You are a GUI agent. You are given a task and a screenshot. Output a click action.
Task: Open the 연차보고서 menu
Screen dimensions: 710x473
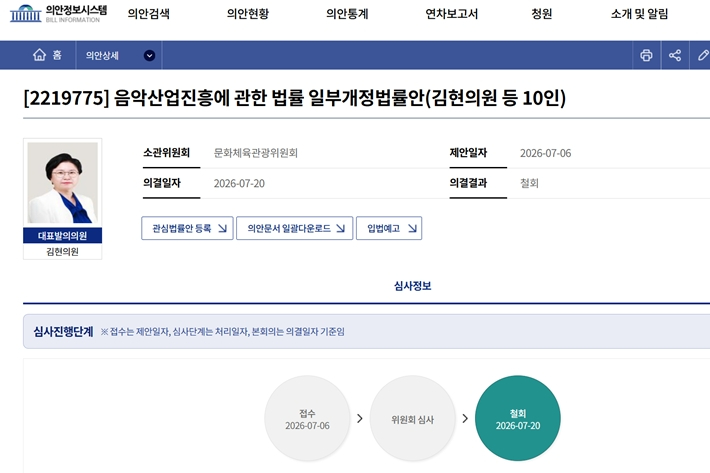pyautogui.click(x=451, y=14)
